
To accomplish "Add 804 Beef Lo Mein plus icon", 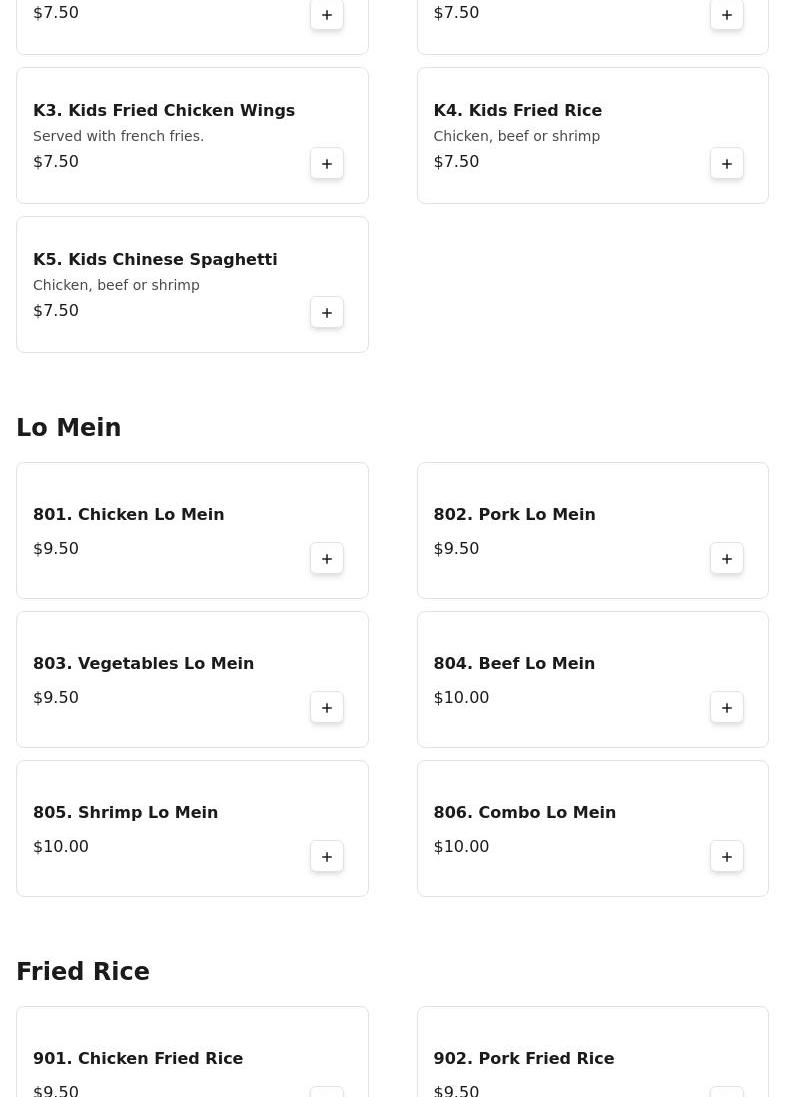I will point(727,707).
